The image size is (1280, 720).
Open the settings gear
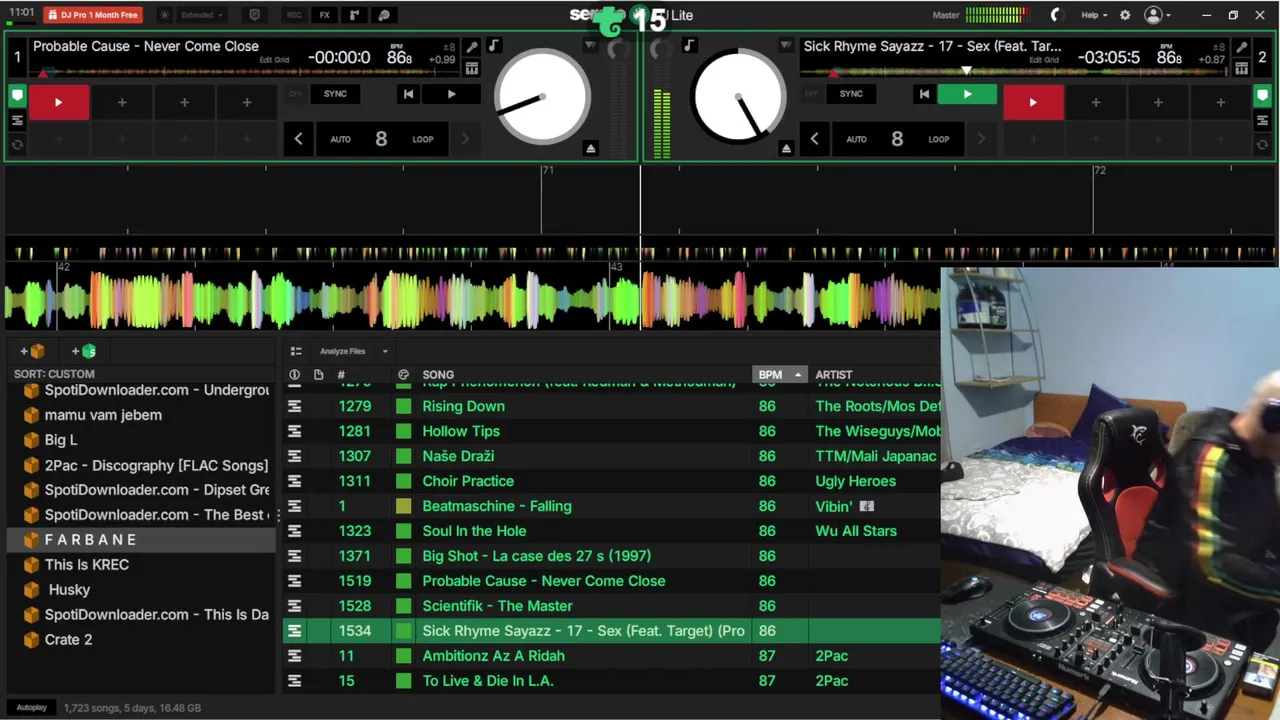coord(1125,15)
